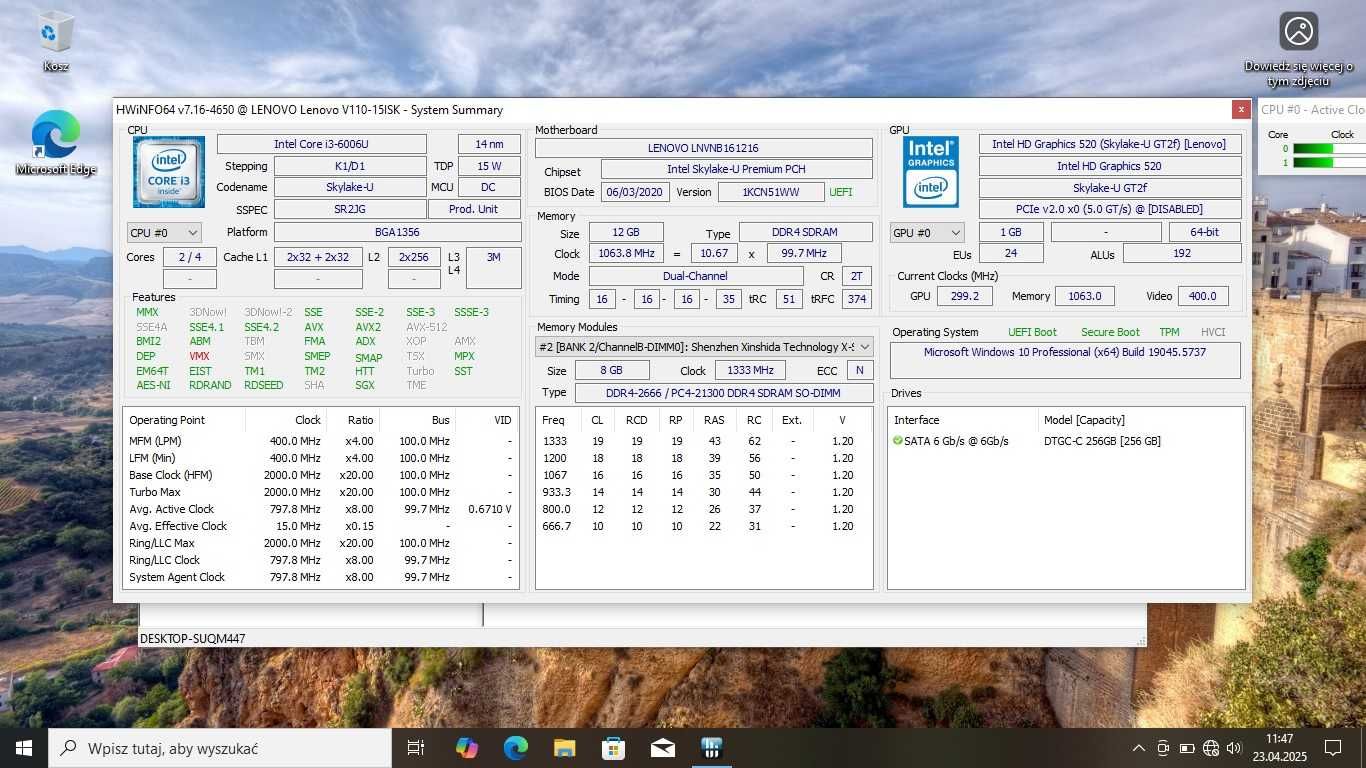The image size is (1366, 768).
Task: Click 'DDR4-2666 / PC4-21300' module type field
Action: pyautogui.click(x=724, y=392)
